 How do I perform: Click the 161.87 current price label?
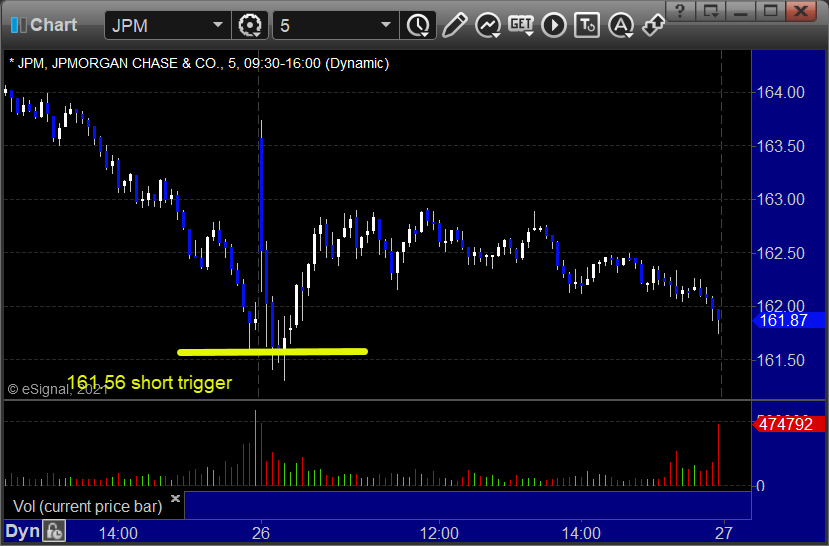788,320
